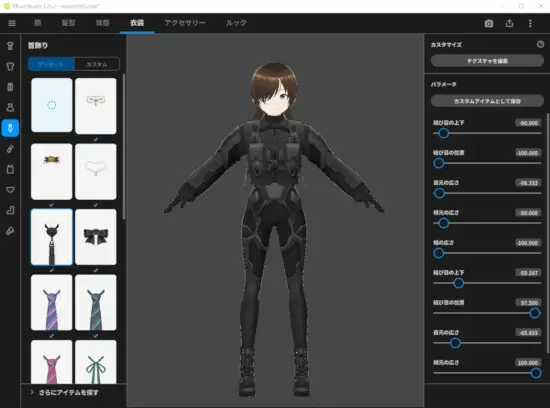Select the socks category icon
The height and width of the screenshot is (408, 550).
[x=10, y=210]
